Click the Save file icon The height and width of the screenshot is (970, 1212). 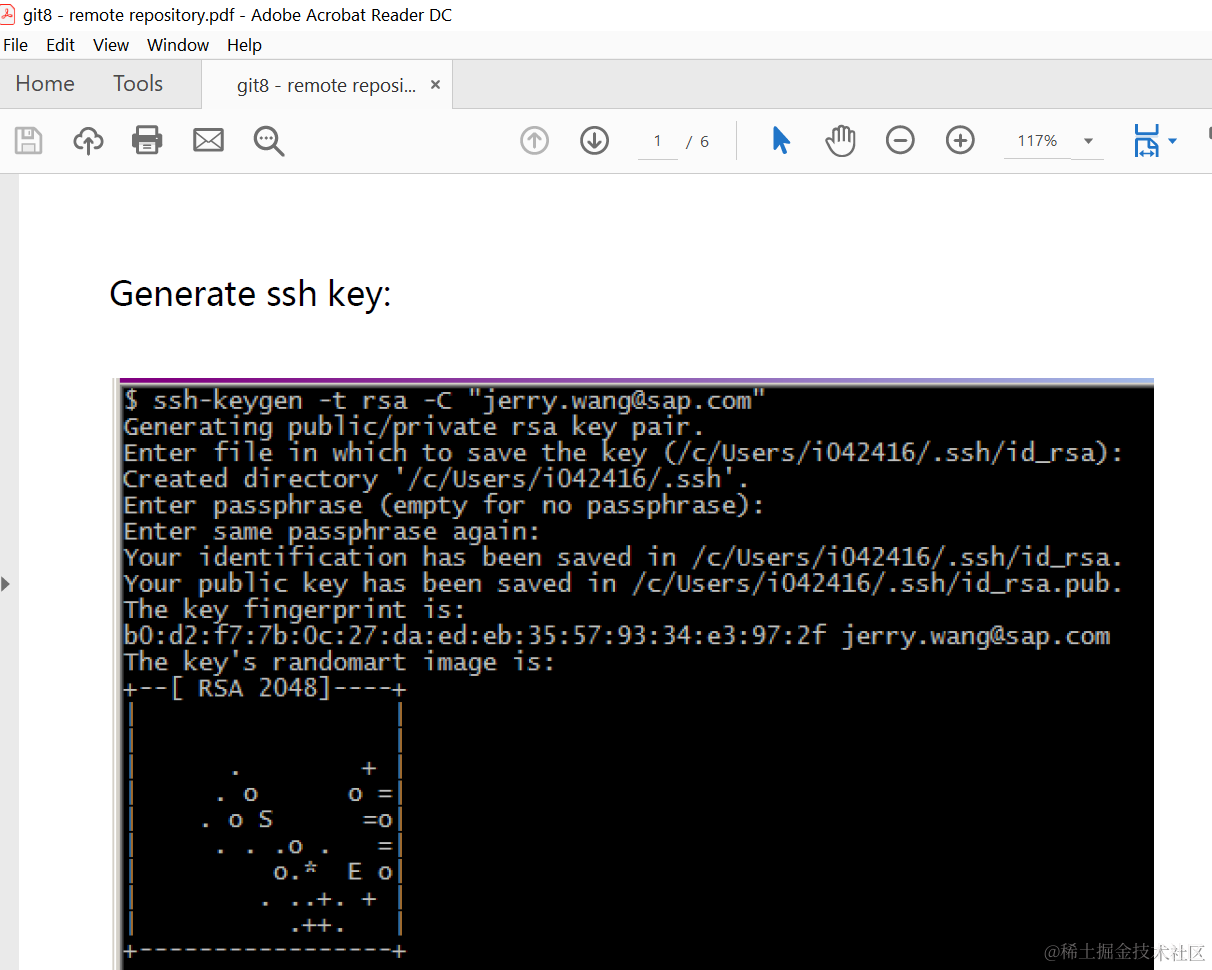click(x=28, y=141)
